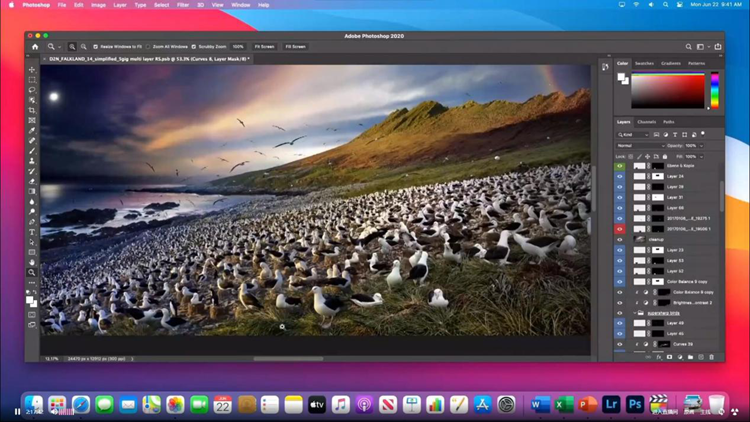Image resolution: width=750 pixels, height=422 pixels.
Task: Hide the Layer 31 layer visibility
Action: [x=619, y=198]
